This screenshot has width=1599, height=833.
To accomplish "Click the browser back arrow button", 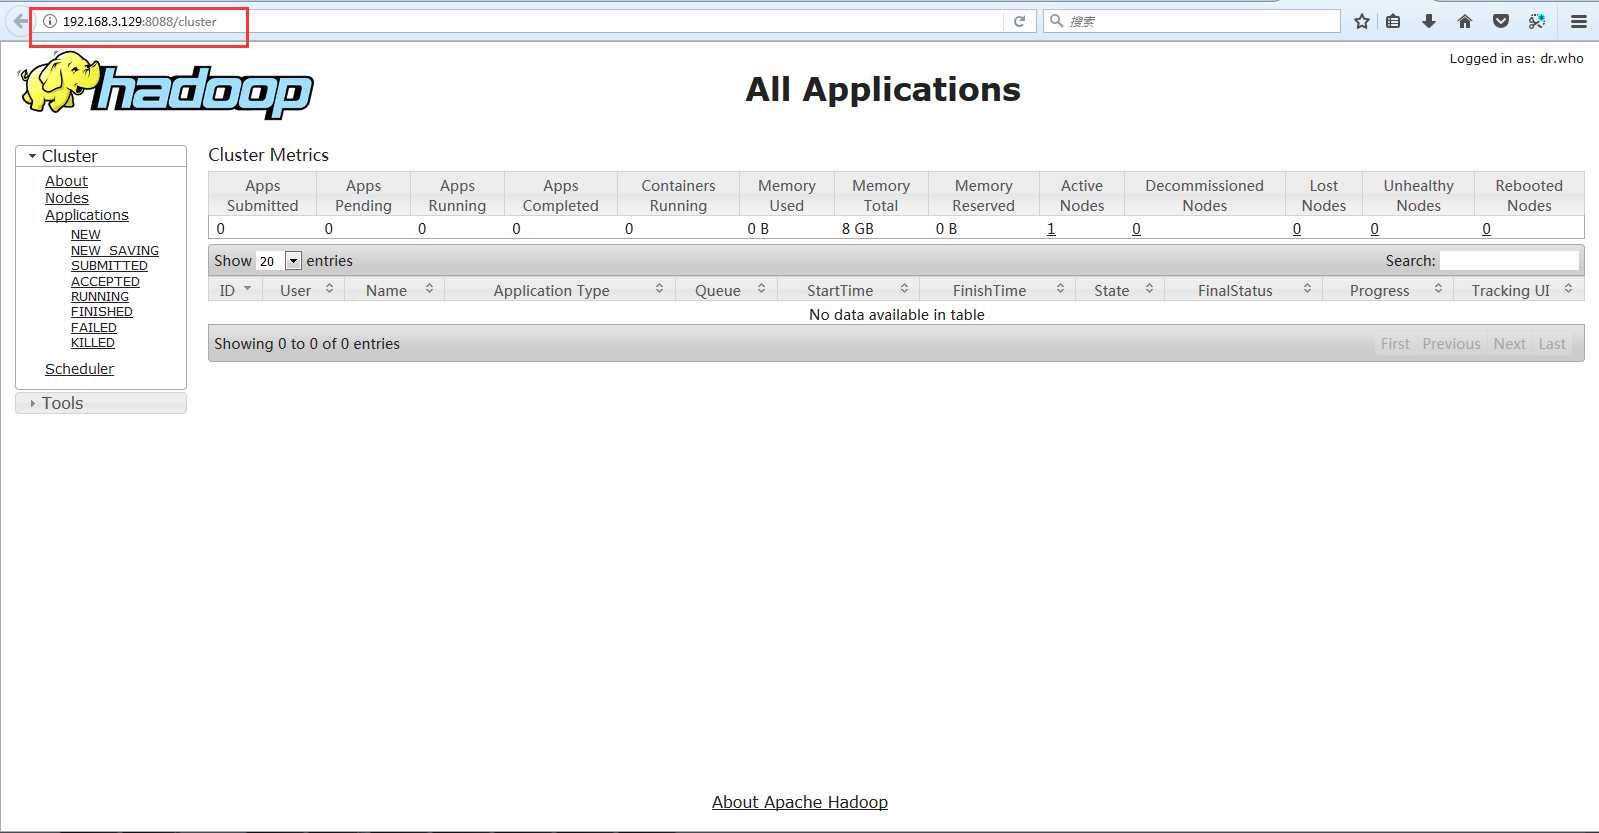I will (20, 21).
